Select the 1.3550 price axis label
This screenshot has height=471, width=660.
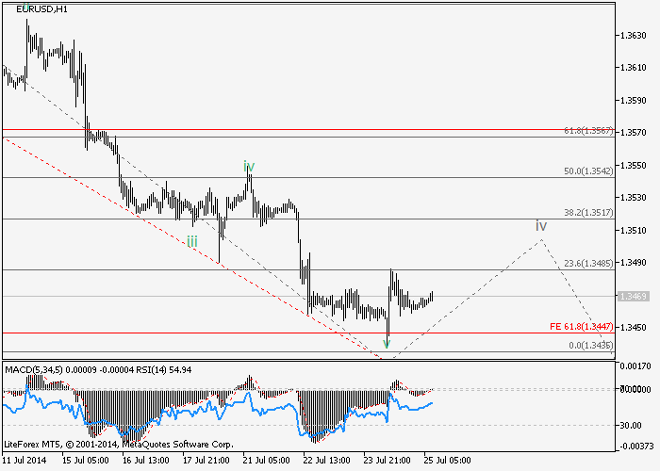tap(633, 165)
